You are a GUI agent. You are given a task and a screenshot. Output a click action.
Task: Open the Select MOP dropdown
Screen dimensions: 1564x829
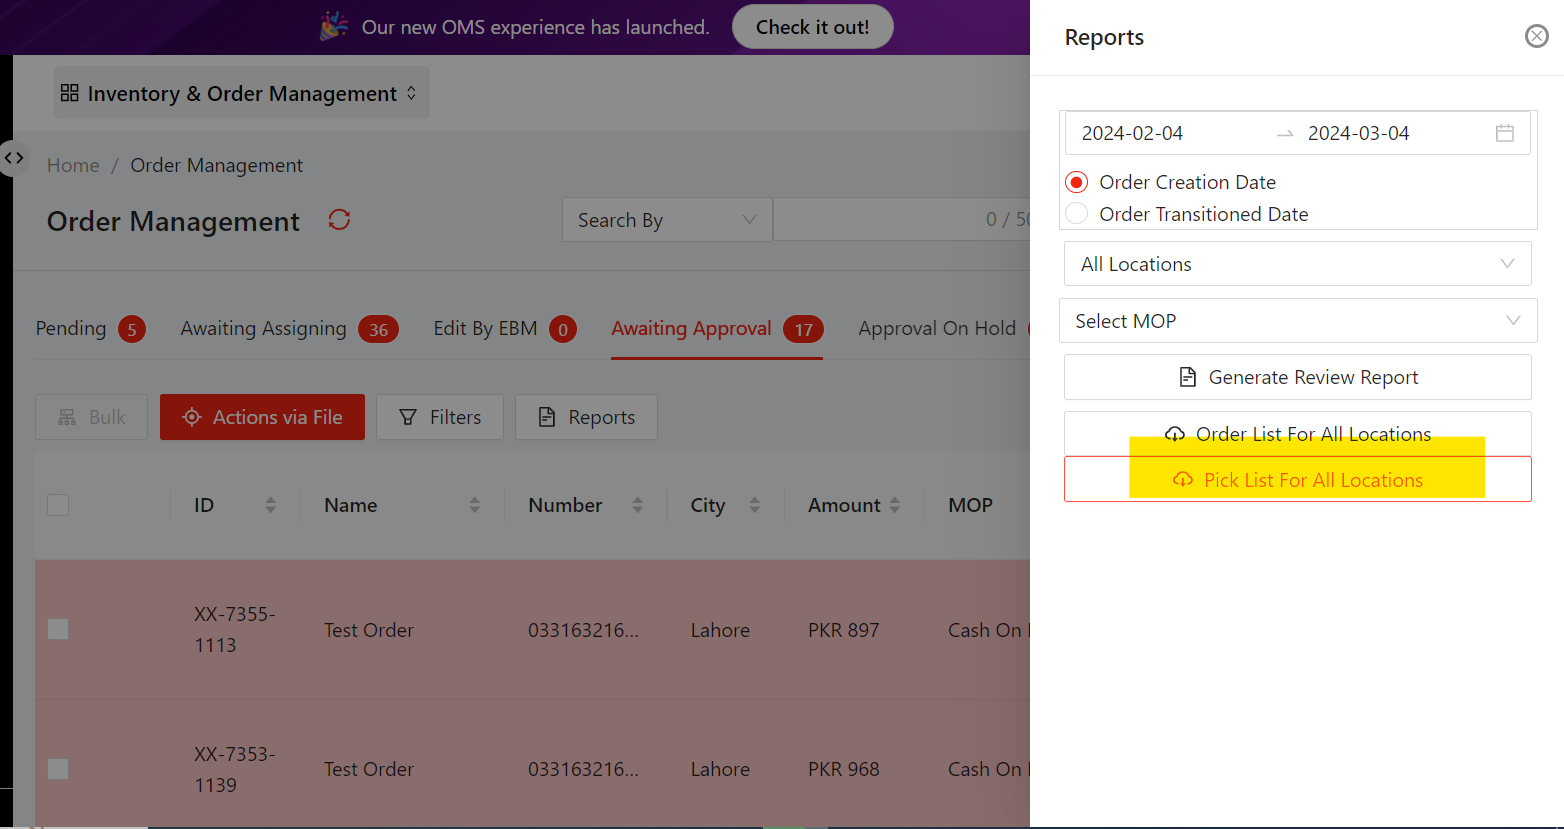click(x=1297, y=321)
